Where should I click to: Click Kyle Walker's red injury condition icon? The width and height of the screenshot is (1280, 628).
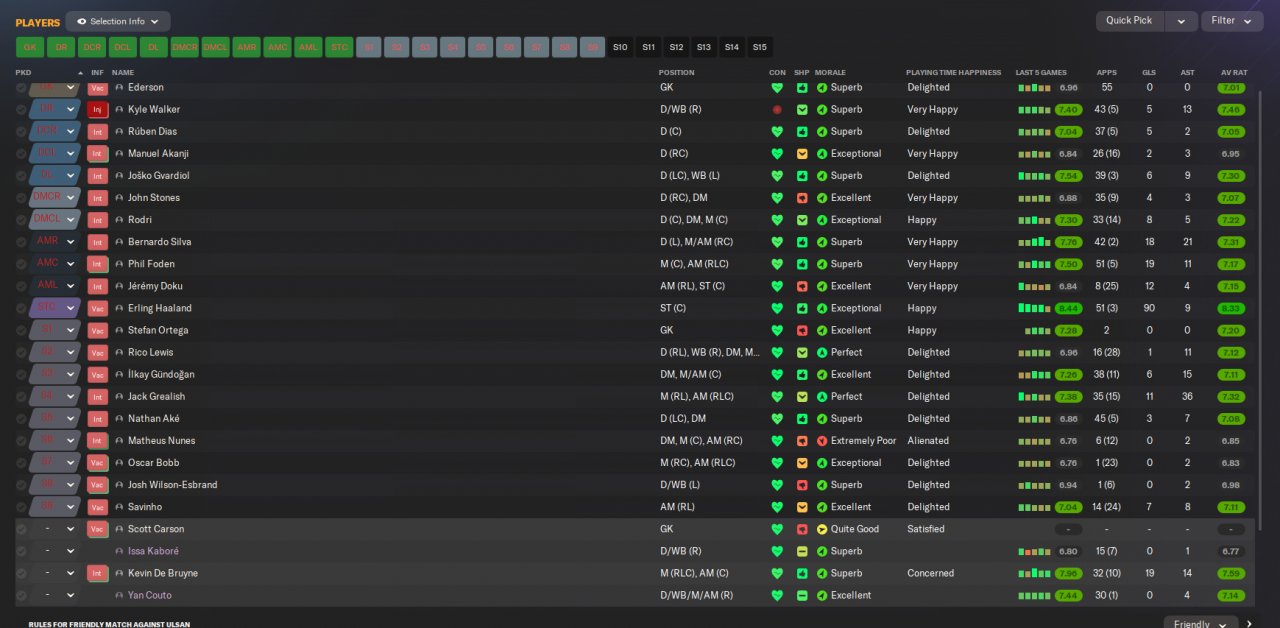click(777, 110)
